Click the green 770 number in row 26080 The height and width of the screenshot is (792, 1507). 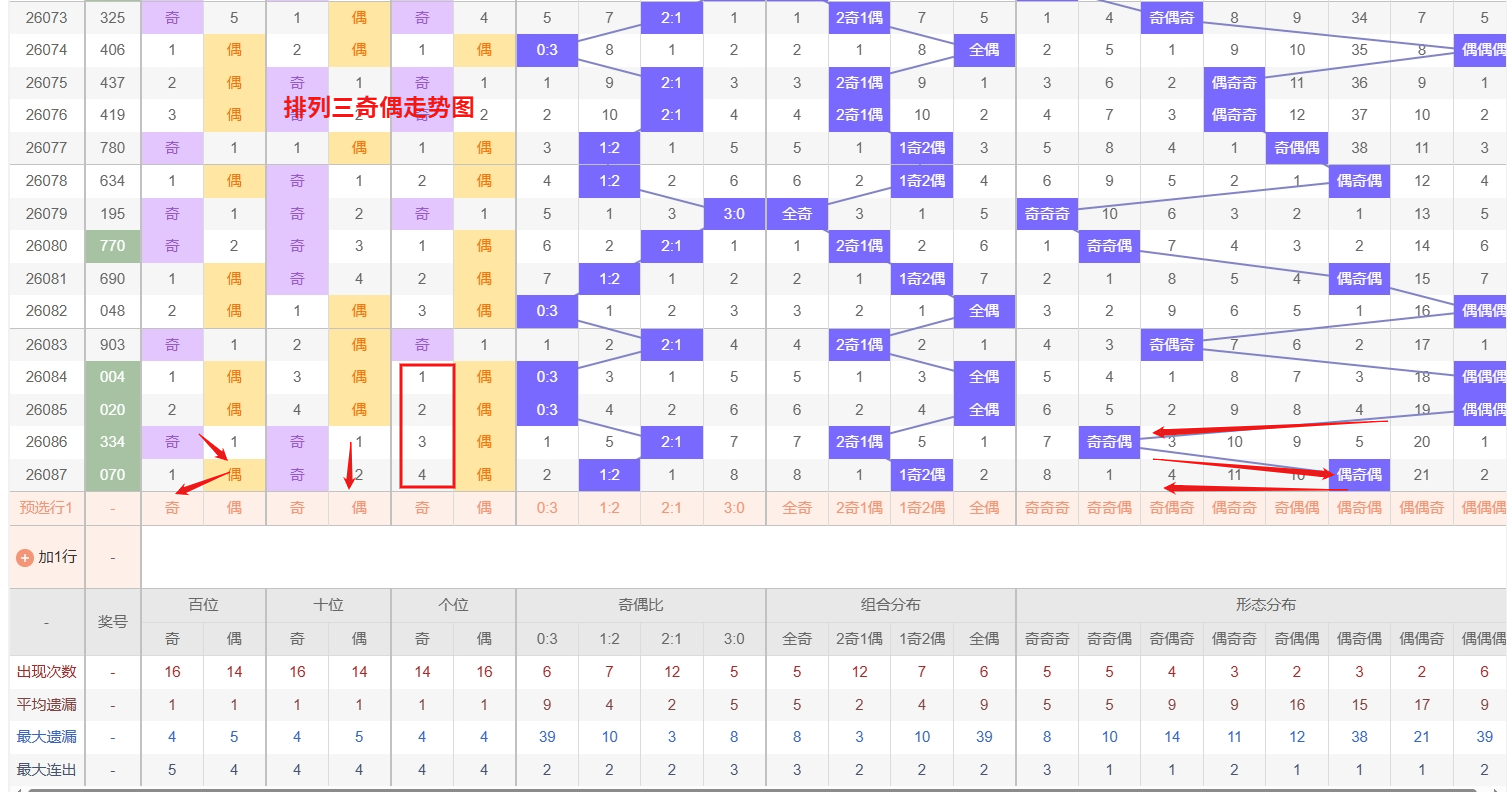click(x=113, y=246)
